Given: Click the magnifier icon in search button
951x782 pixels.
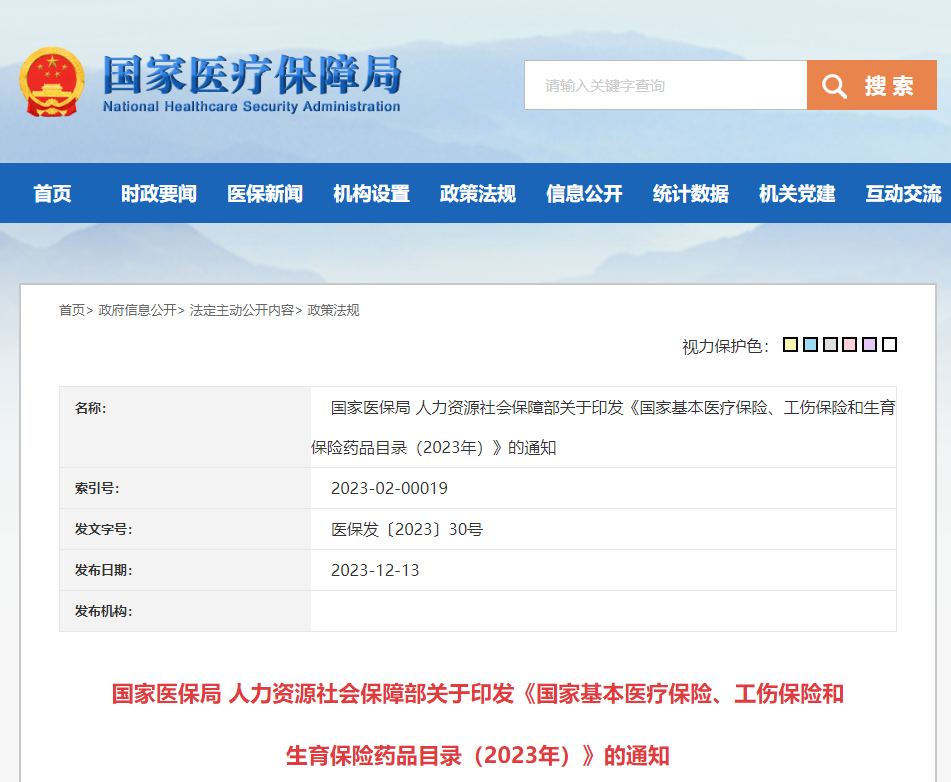Looking at the screenshot, I should coord(835,86).
